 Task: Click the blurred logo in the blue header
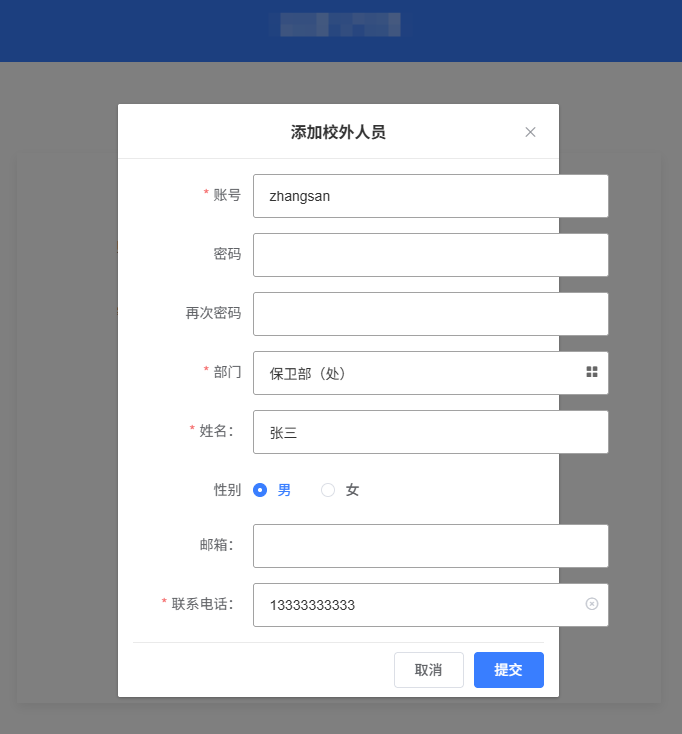[x=340, y=24]
